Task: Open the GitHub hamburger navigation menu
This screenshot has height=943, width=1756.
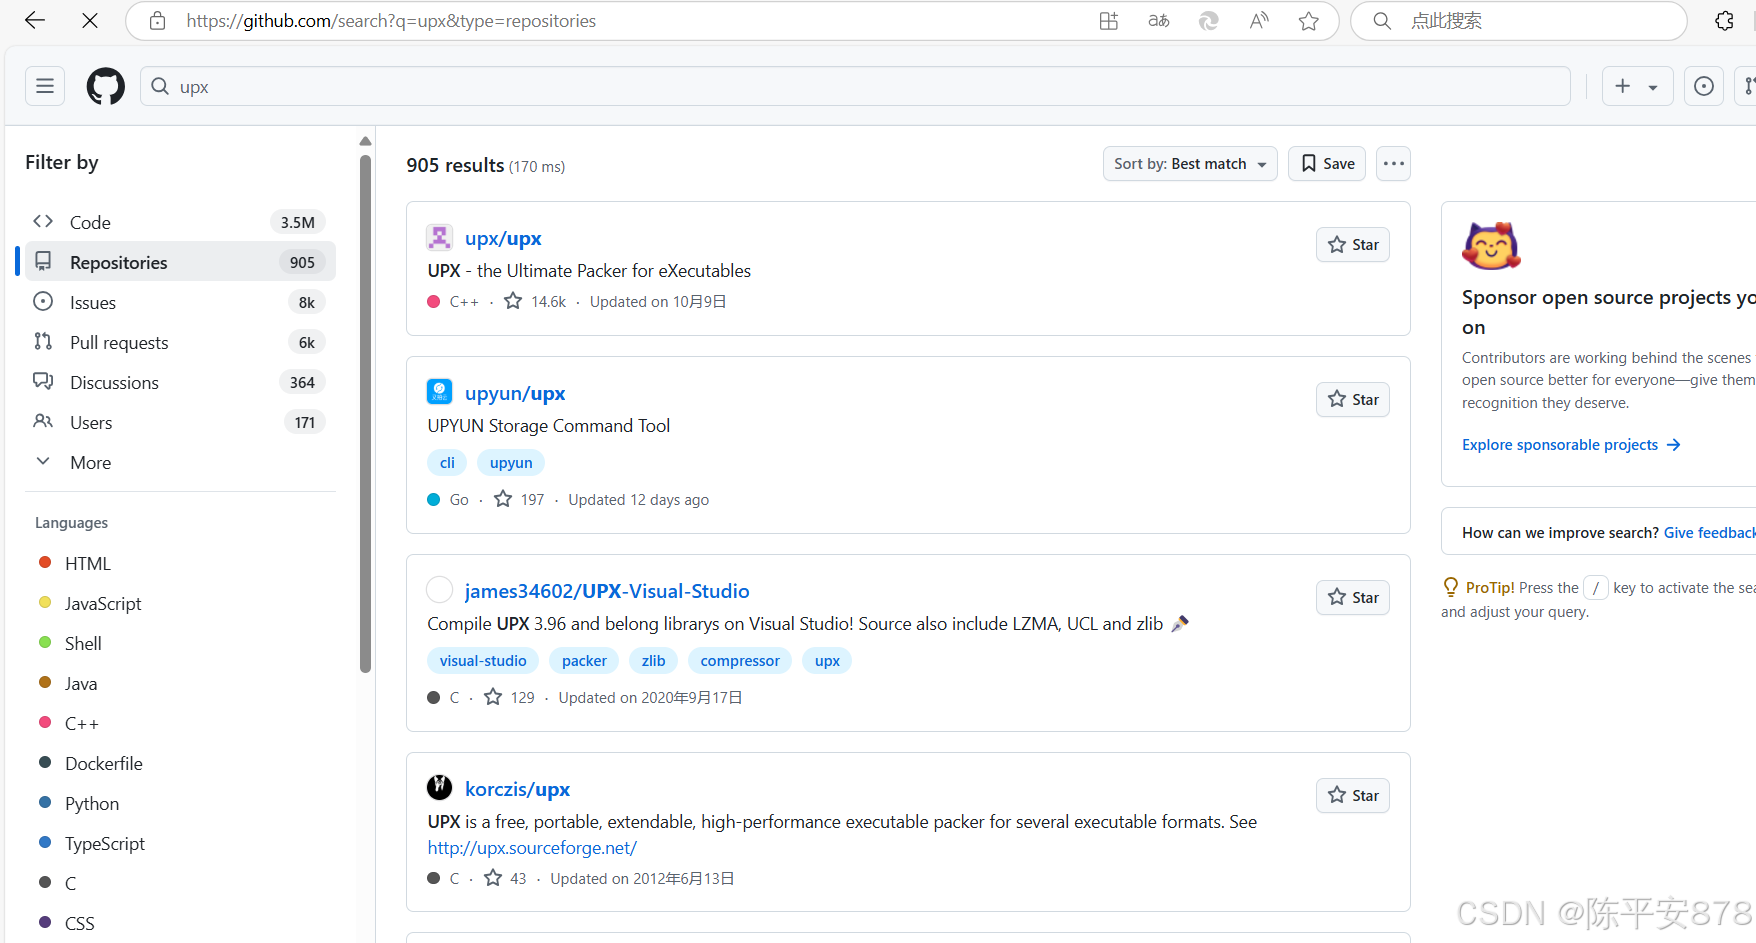Action: tap(45, 86)
